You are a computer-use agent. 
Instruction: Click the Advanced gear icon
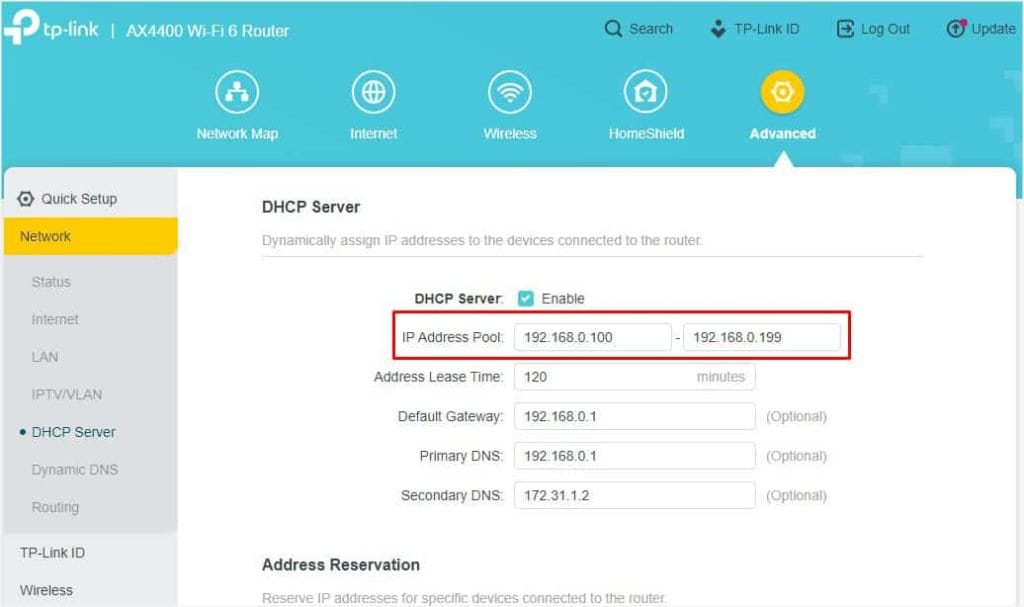[x=781, y=93]
